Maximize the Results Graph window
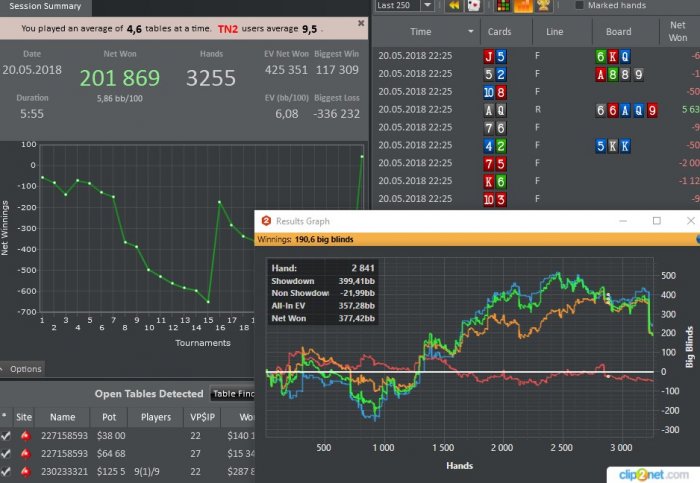Image resolution: width=700 pixels, height=483 pixels. pos(657,221)
